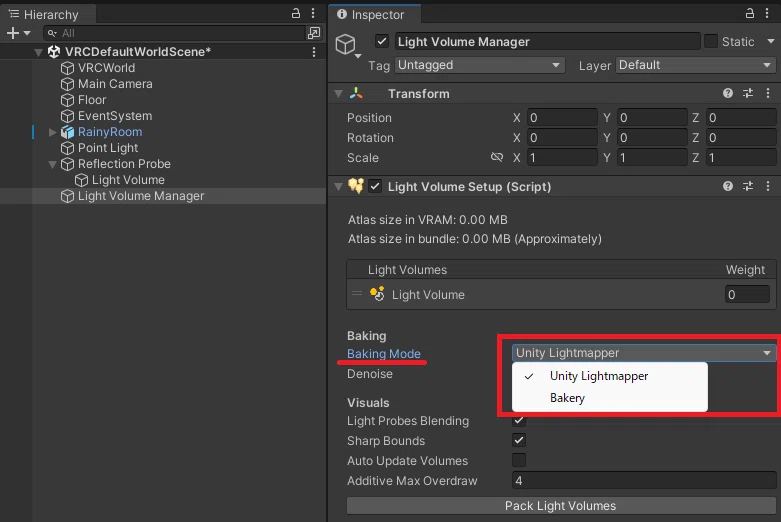Click the drag handle of the Light Volume row
Viewport: 781px width, 522px height.
pos(357,293)
